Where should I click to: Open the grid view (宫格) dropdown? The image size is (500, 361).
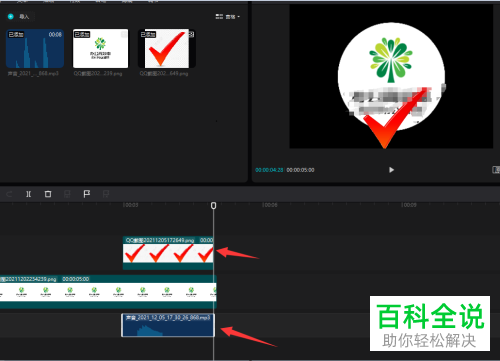coord(228,17)
